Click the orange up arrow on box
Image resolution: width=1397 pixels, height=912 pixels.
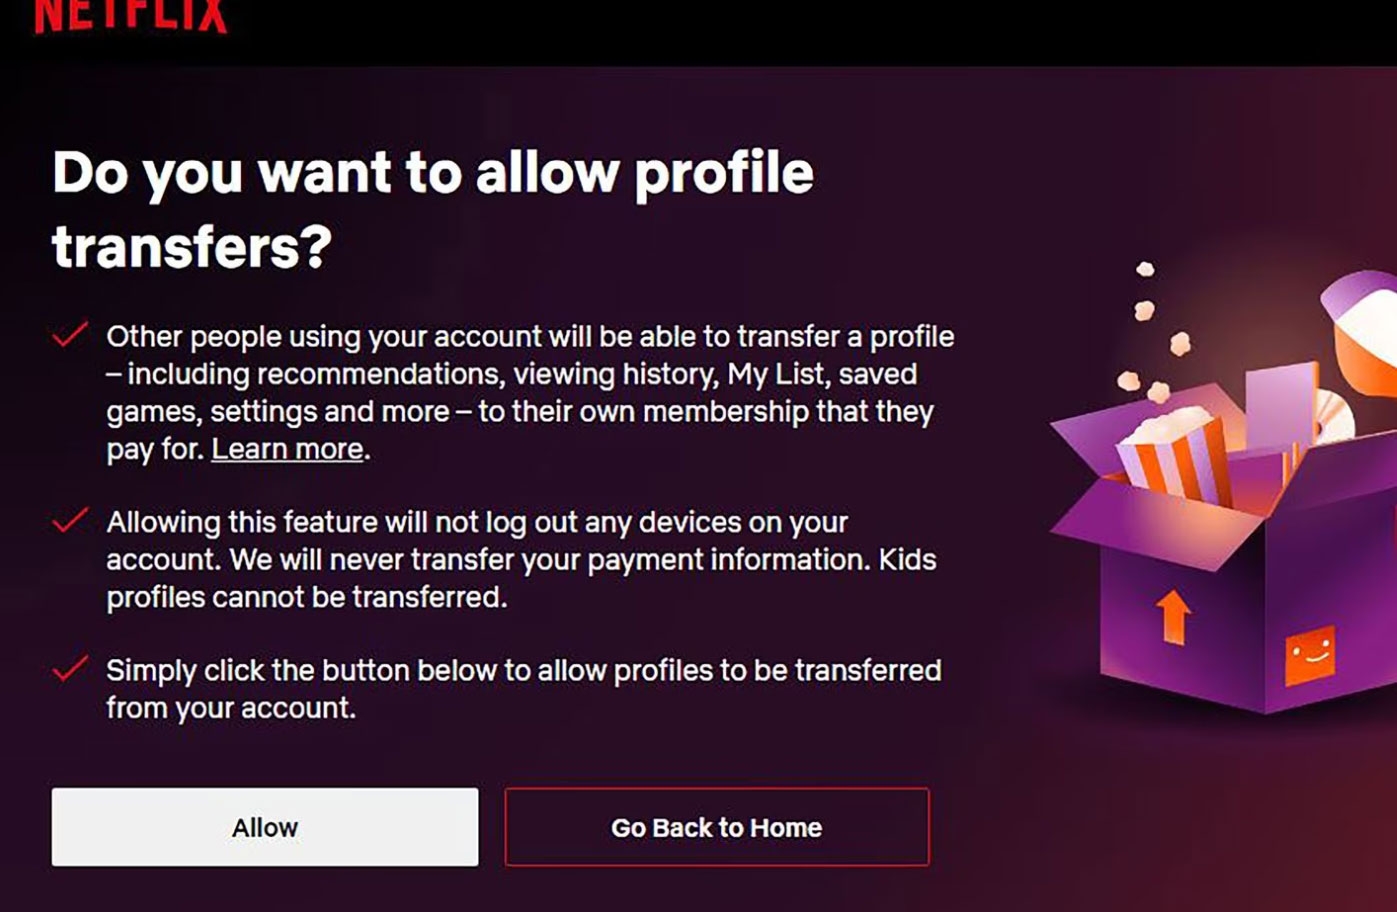pyautogui.click(x=1173, y=615)
